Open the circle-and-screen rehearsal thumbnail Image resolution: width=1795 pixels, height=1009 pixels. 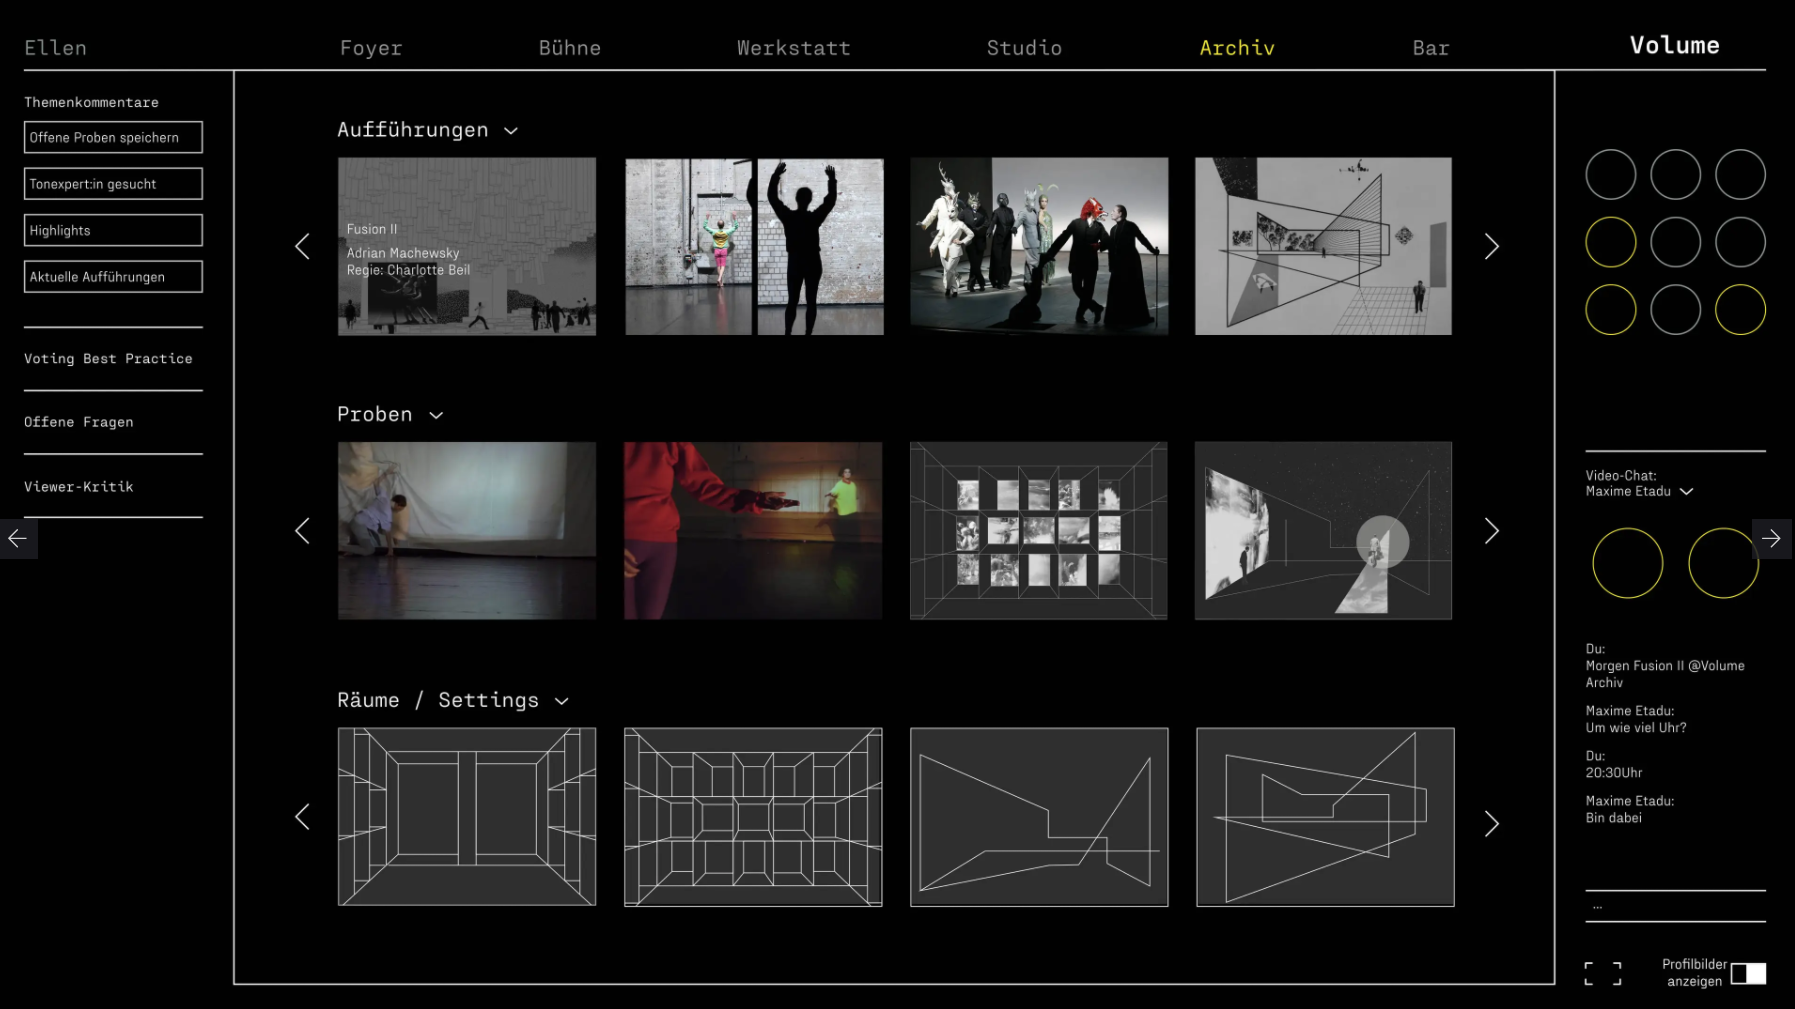1323,531
